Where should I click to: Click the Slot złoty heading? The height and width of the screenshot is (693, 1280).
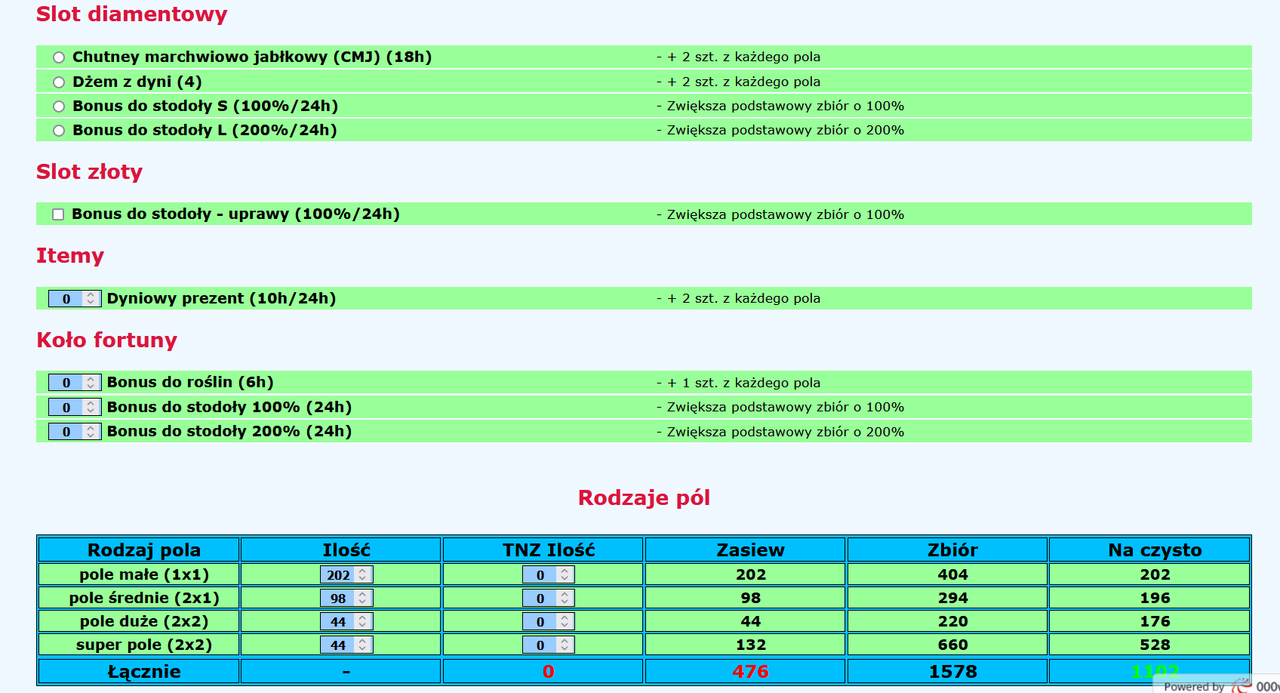pyautogui.click(x=89, y=172)
